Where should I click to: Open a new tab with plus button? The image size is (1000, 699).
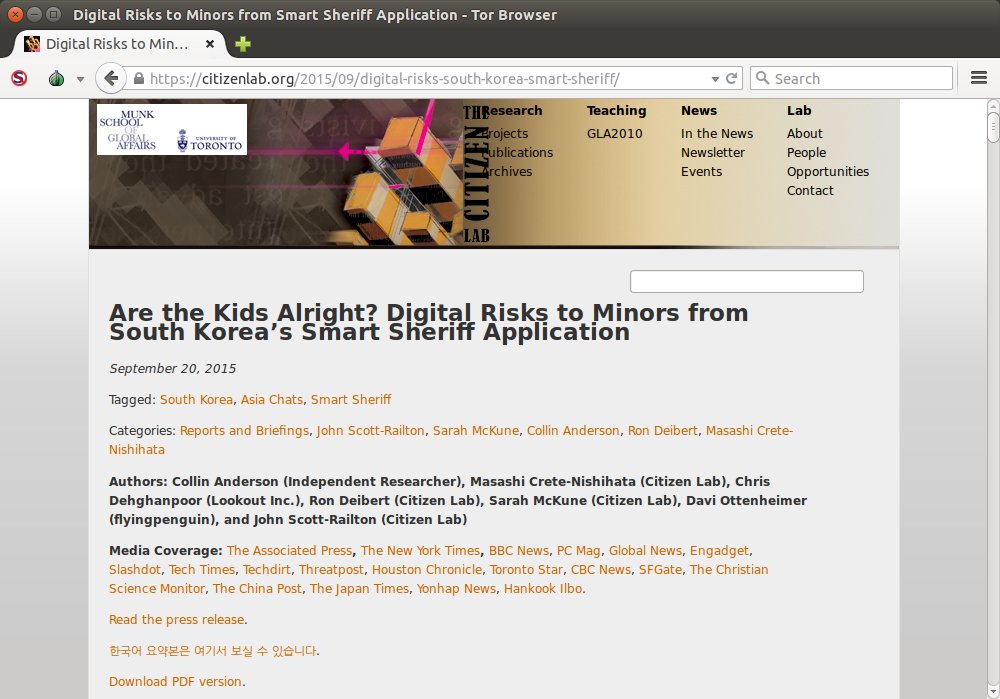tap(243, 44)
